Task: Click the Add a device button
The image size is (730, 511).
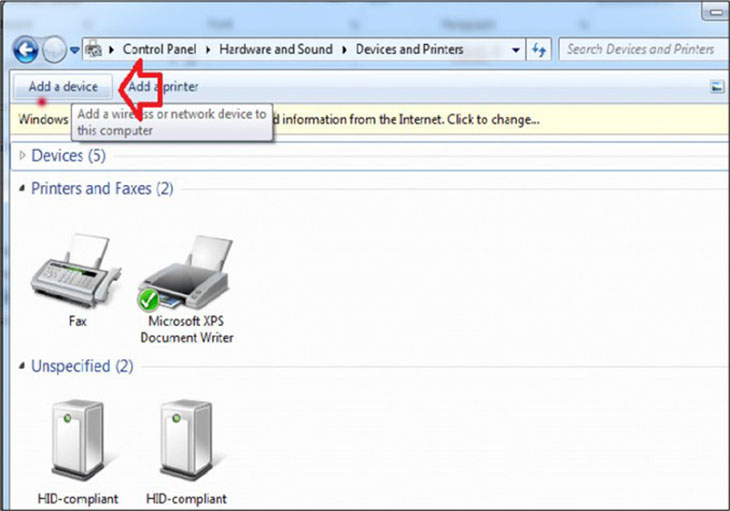Action: point(63,87)
